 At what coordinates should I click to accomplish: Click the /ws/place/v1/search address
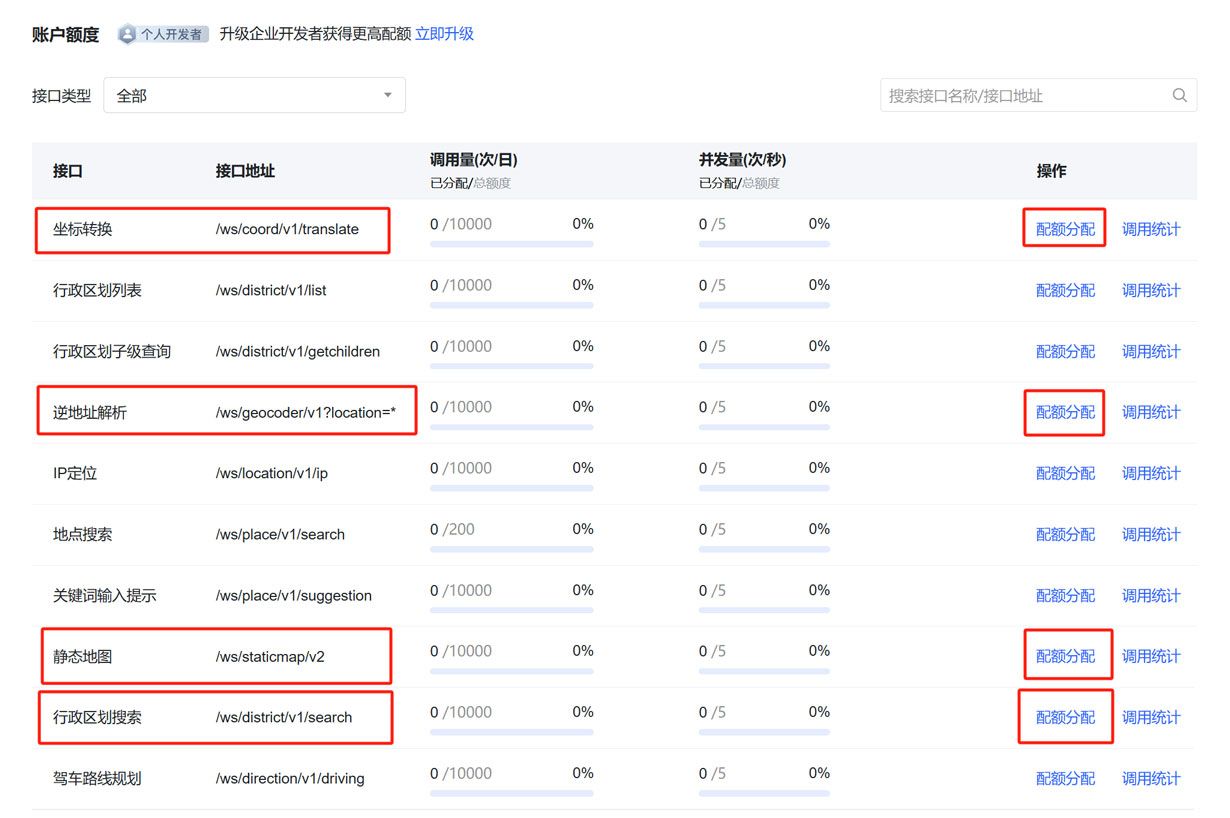coord(280,534)
